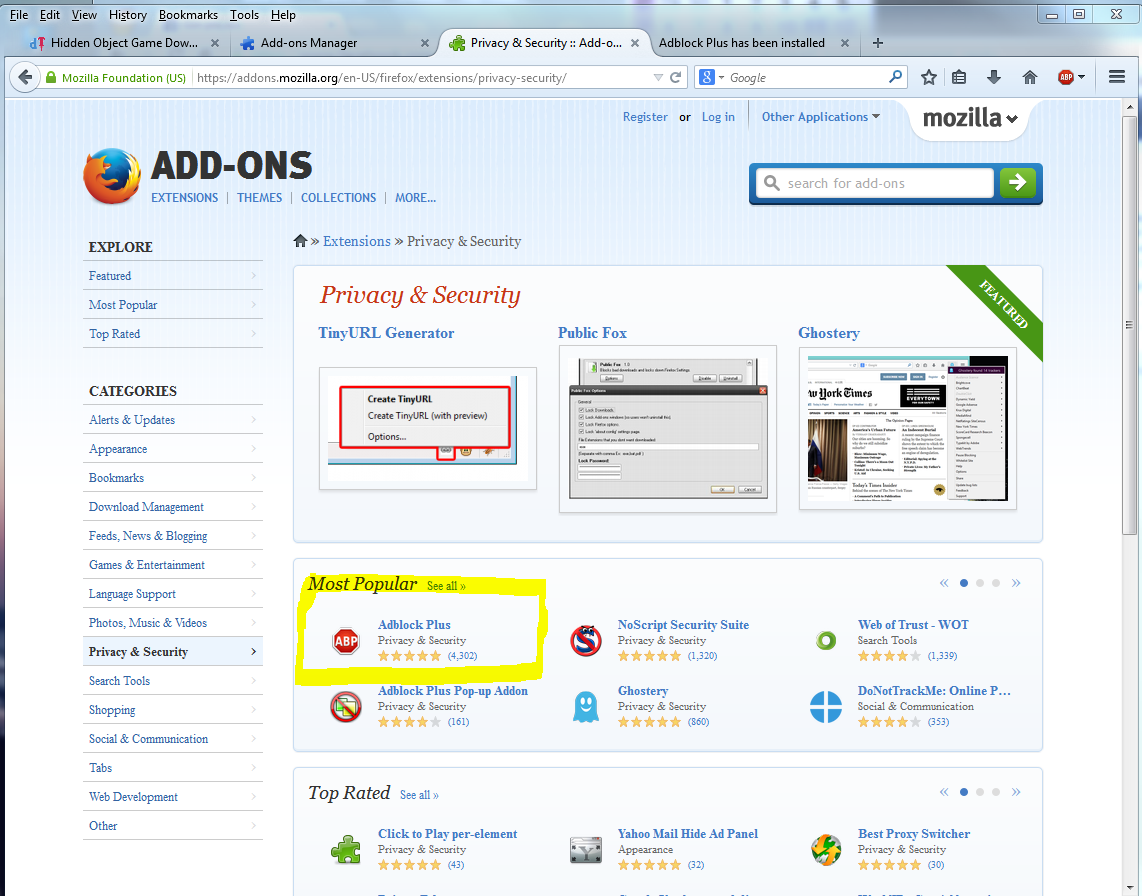Click the DoNotTrackMe blue crosshair icon

(826, 707)
